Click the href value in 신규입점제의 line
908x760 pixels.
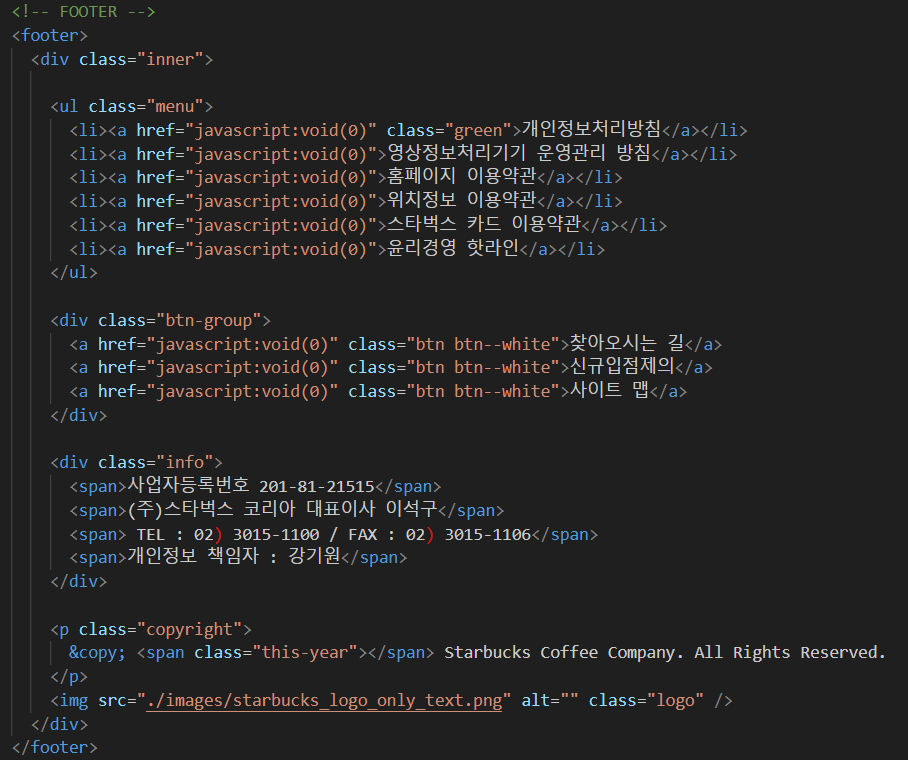click(242, 367)
